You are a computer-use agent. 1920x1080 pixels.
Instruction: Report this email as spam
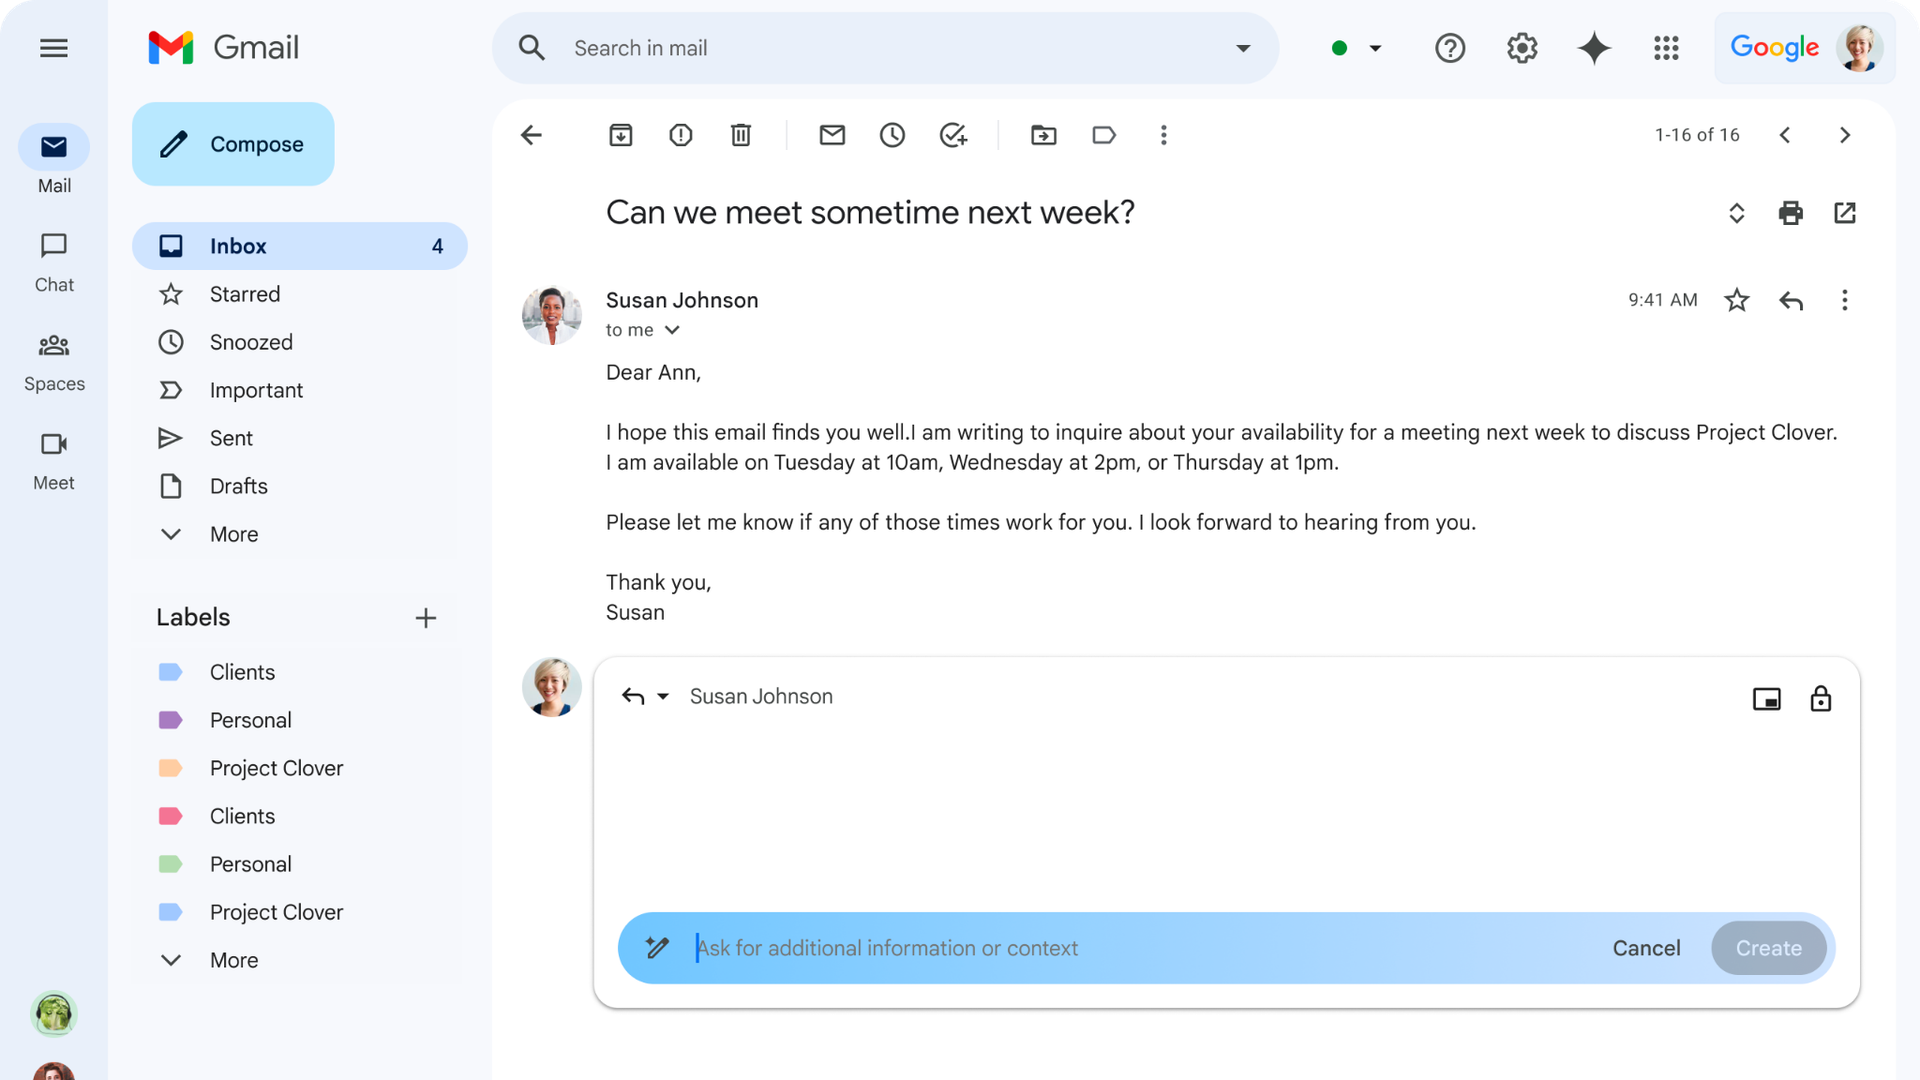click(680, 135)
